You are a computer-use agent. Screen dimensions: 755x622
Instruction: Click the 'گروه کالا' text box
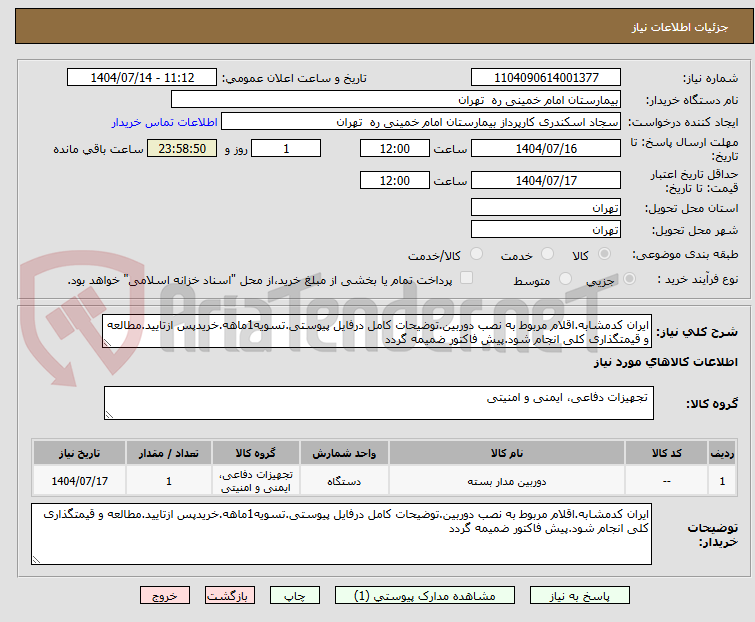(x=378, y=403)
